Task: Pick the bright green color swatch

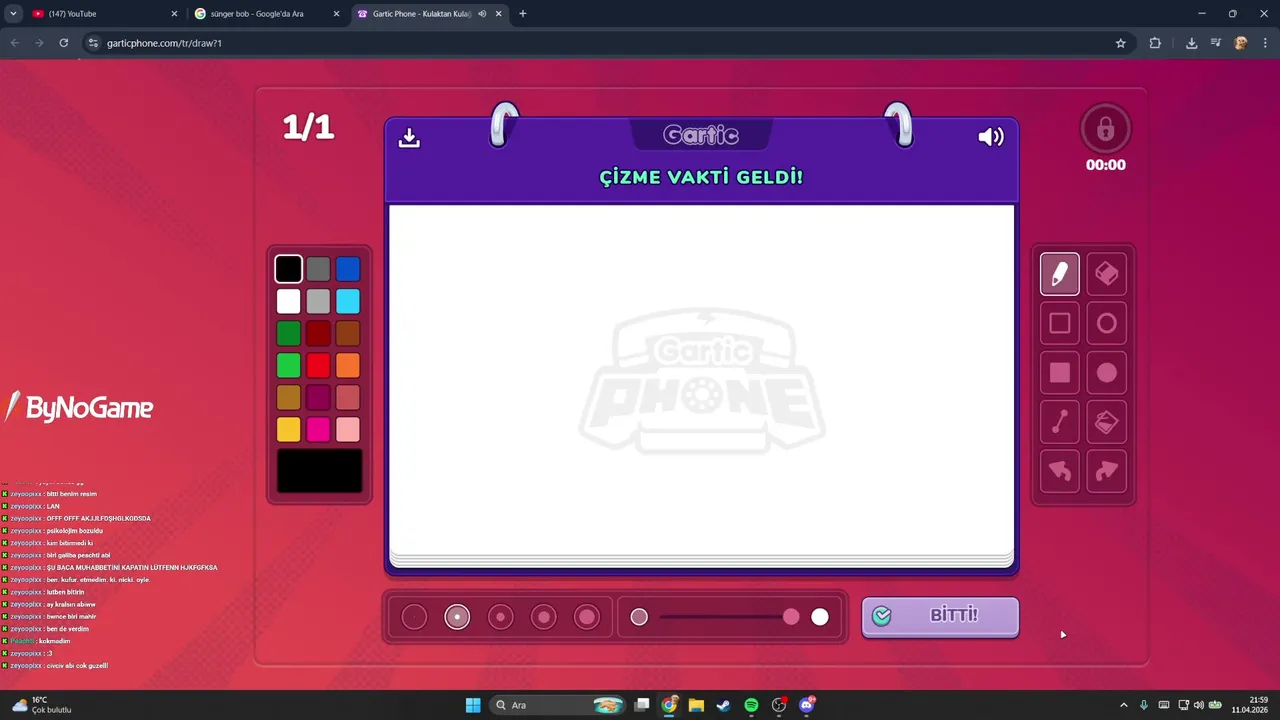Action: point(288,365)
